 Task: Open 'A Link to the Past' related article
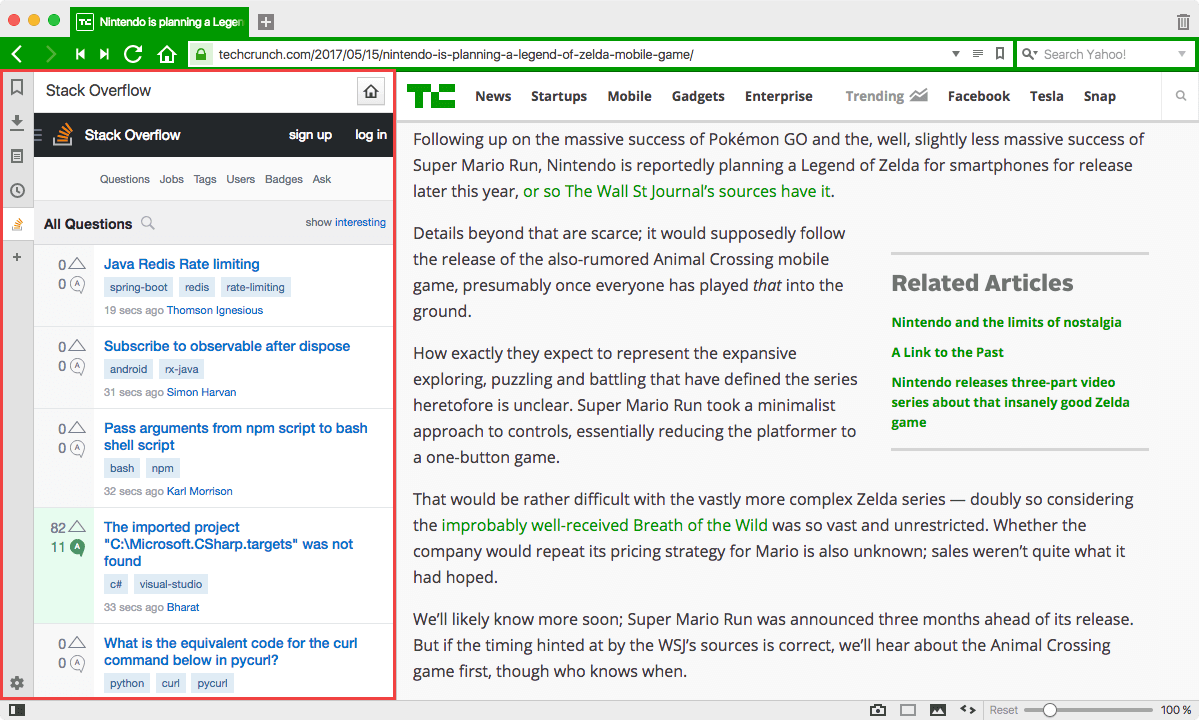(947, 352)
